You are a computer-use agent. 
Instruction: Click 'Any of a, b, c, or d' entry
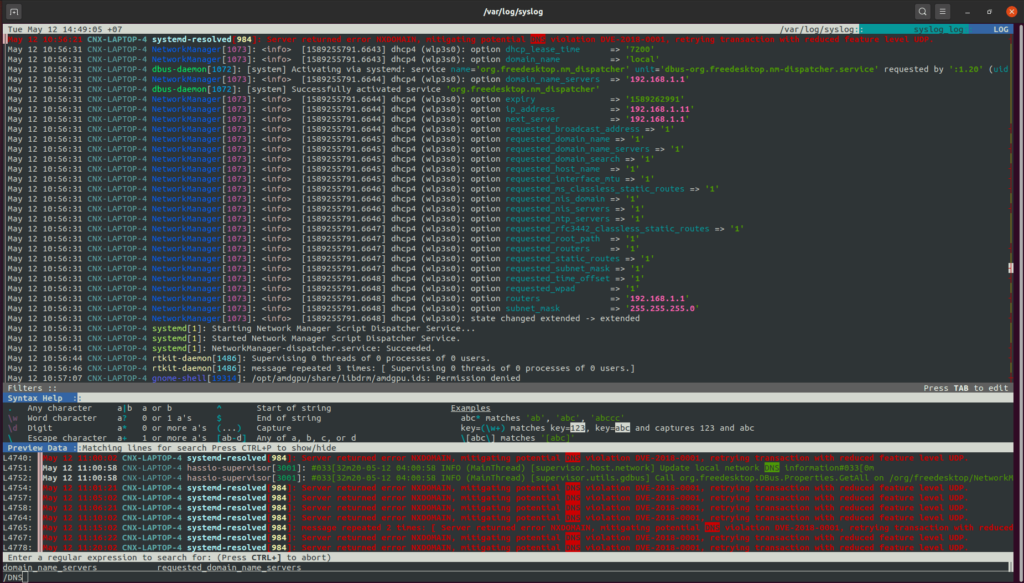pyautogui.click(x=306, y=438)
